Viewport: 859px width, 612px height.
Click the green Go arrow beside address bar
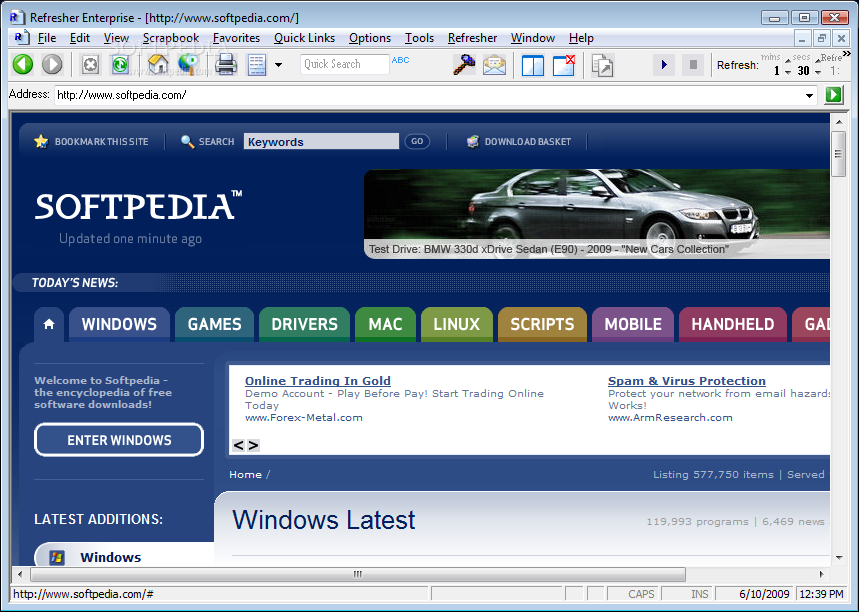coord(834,95)
